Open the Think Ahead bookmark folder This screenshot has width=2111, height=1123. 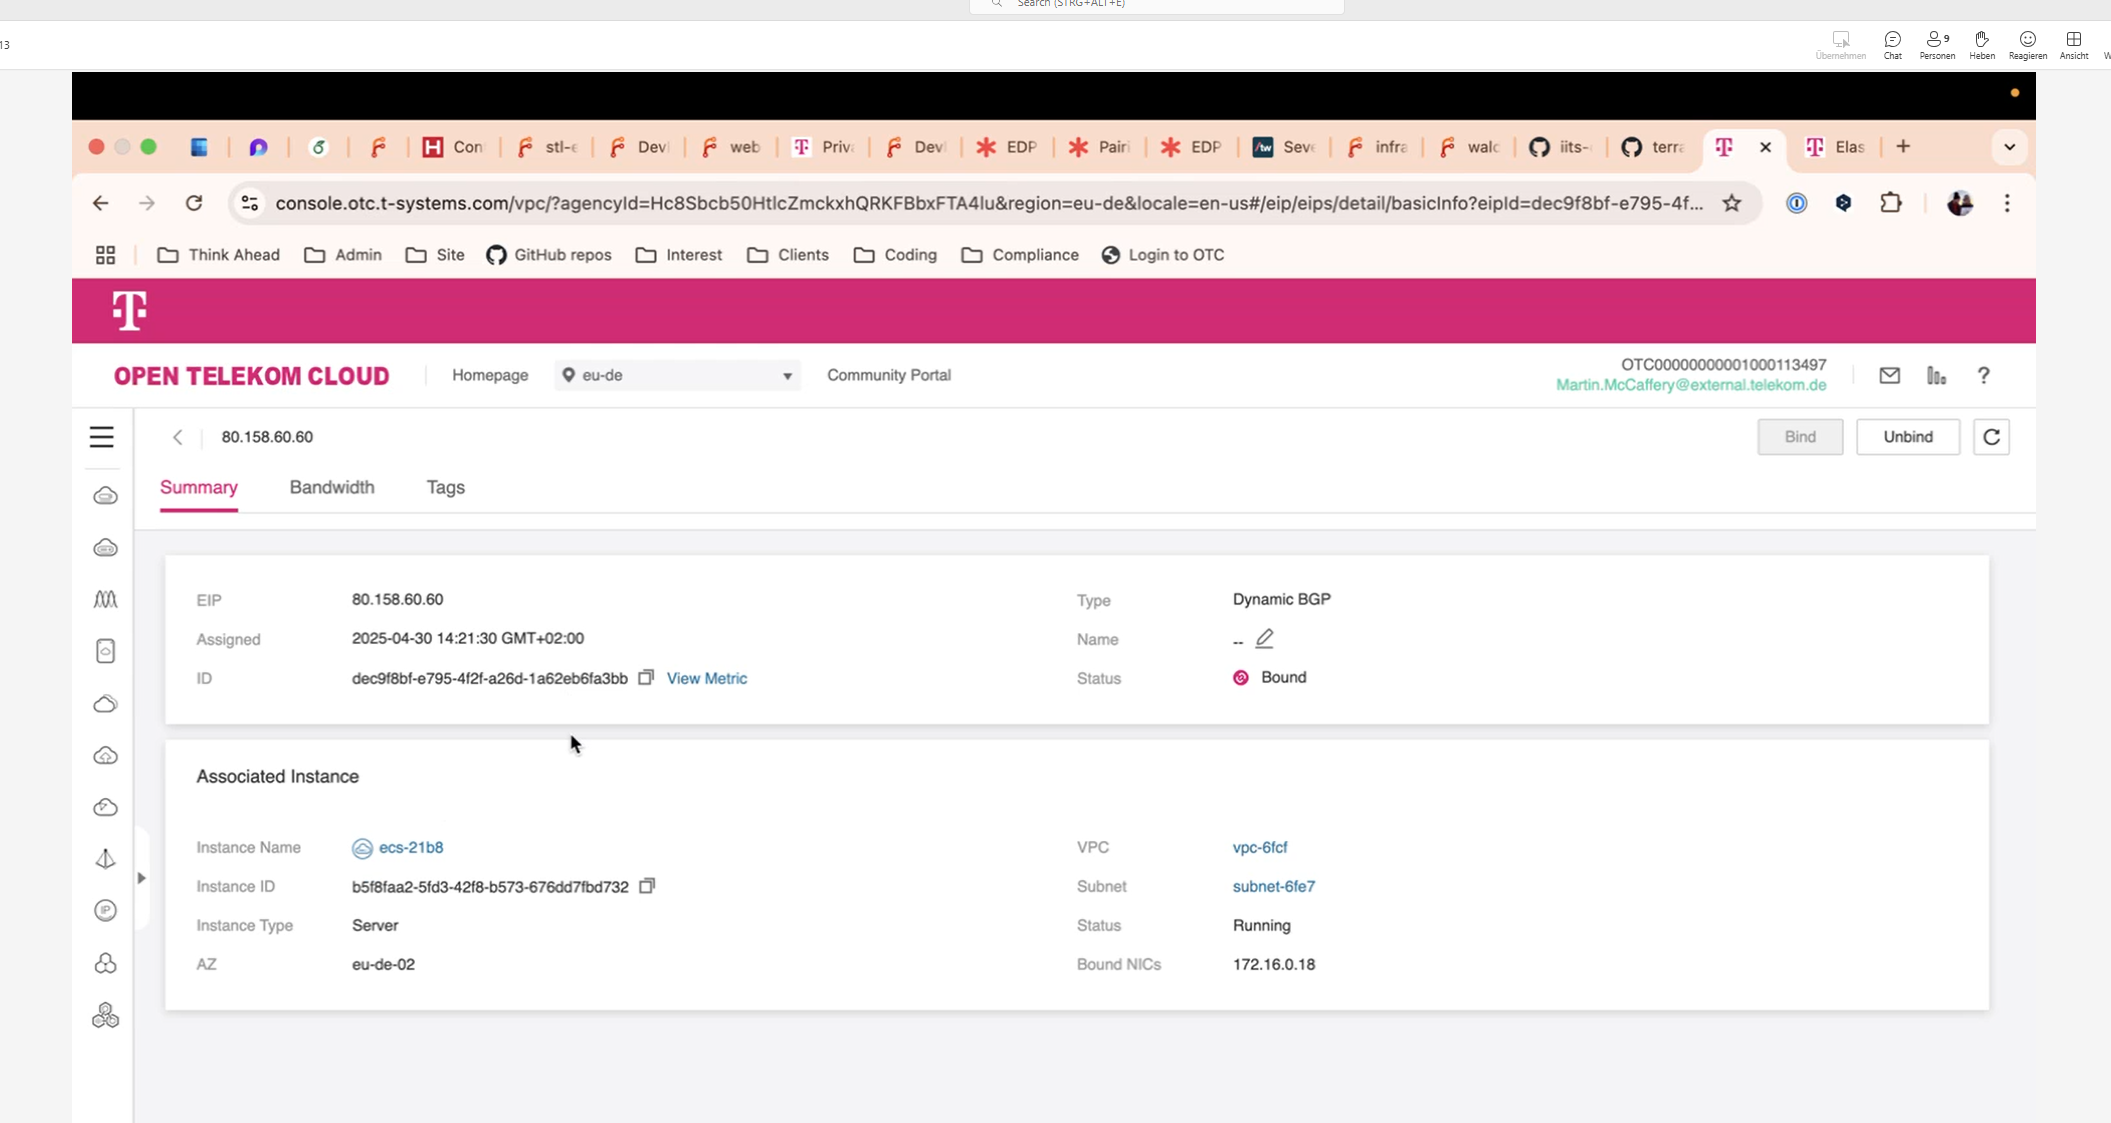tap(218, 255)
